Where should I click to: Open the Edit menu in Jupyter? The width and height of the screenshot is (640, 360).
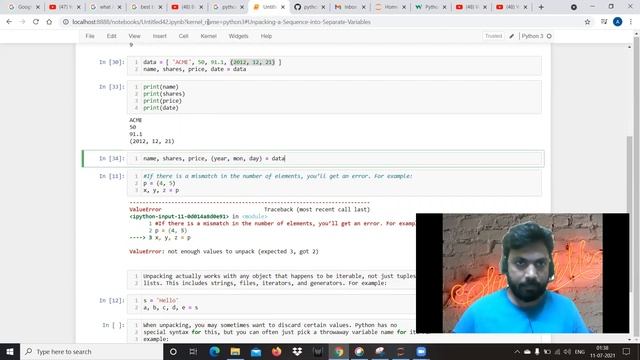click(111, 36)
